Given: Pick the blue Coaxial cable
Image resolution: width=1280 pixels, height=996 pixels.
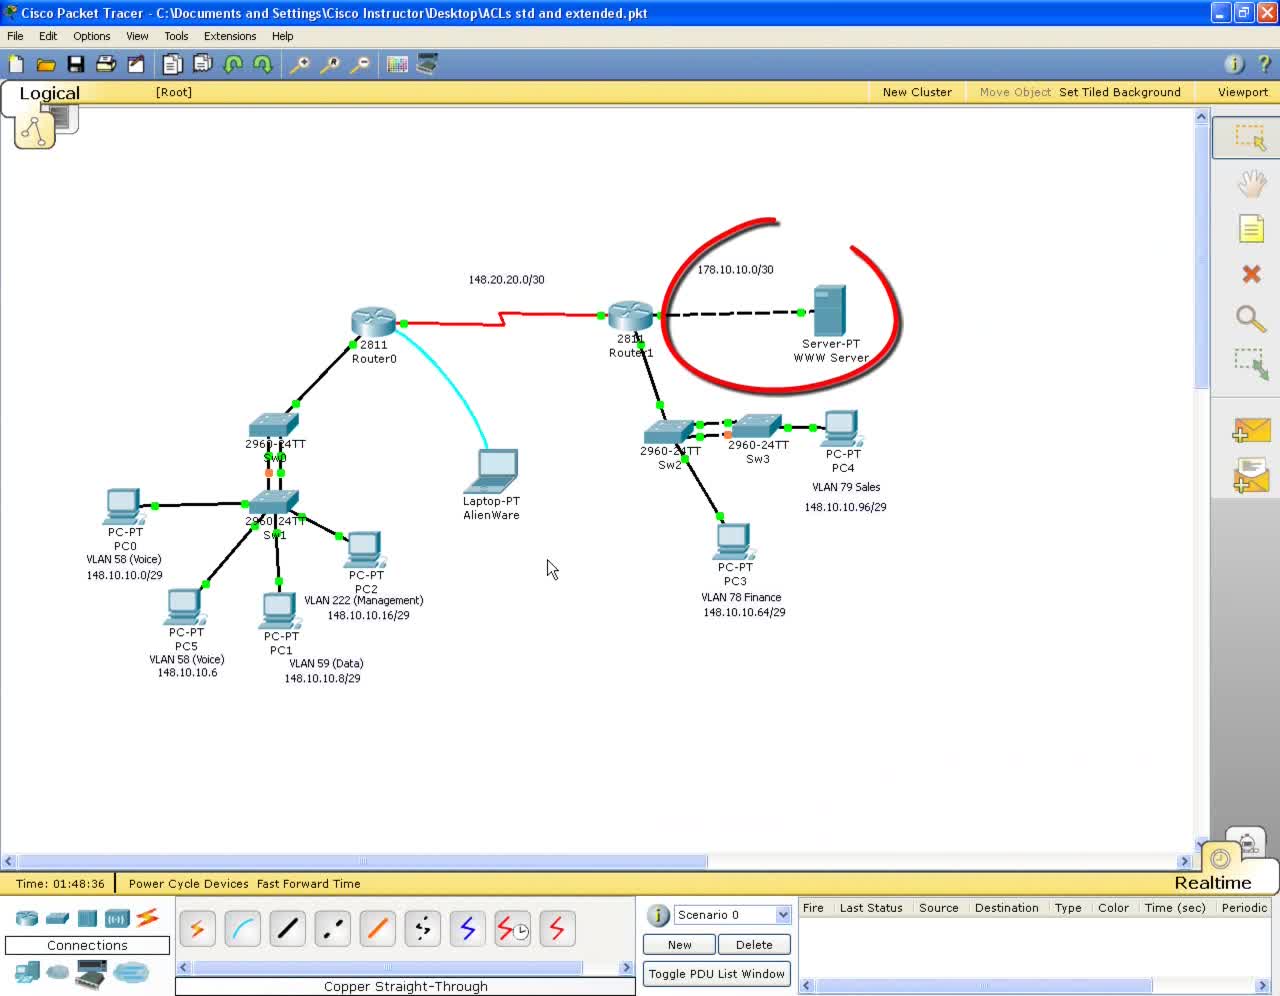Looking at the screenshot, I should [x=467, y=929].
